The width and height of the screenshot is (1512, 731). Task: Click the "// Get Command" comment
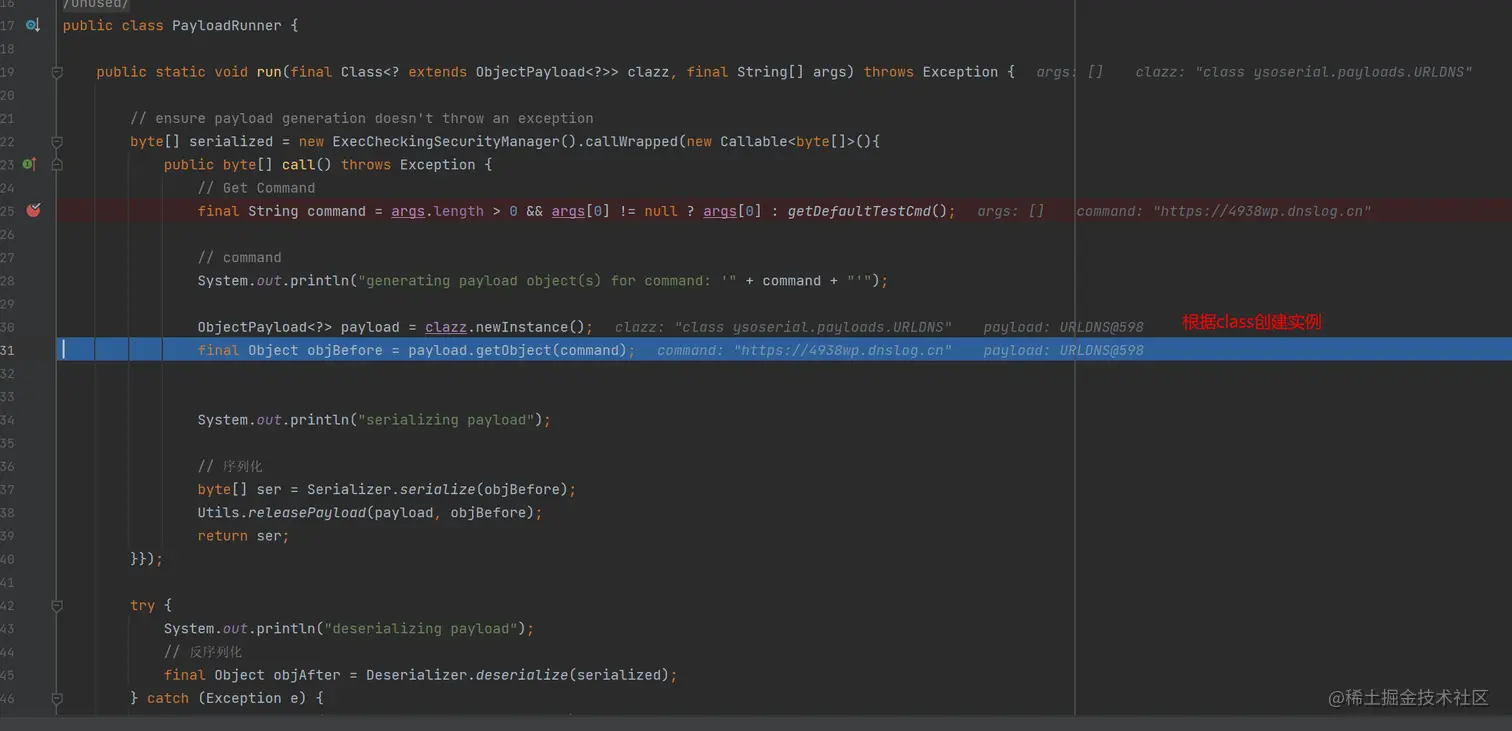(256, 188)
